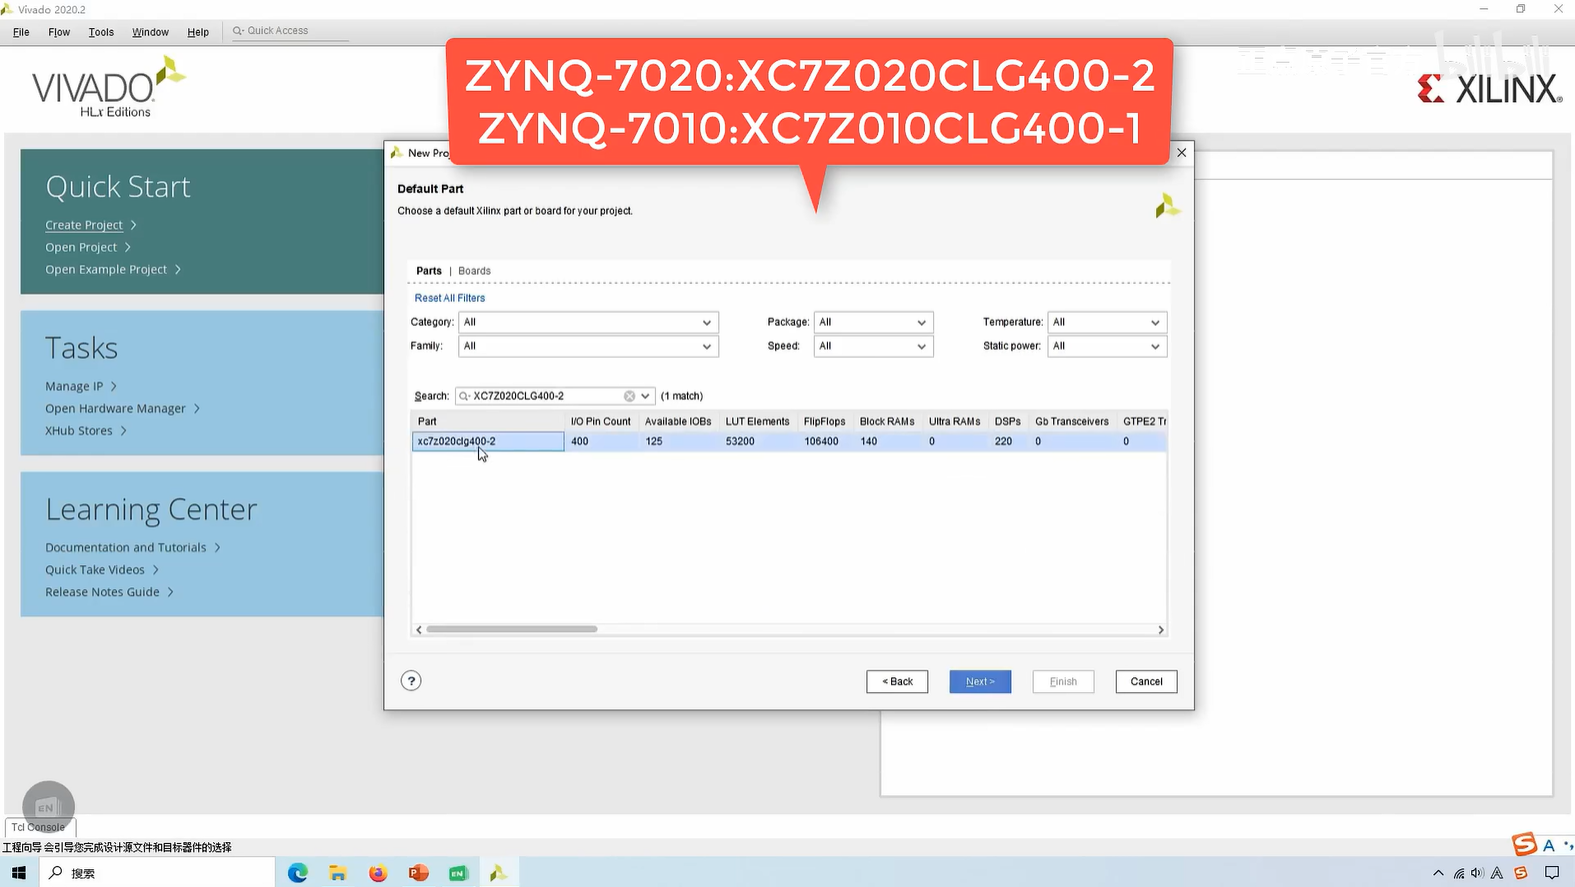
Task: Close the New Project dialog
Action: (1182, 153)
